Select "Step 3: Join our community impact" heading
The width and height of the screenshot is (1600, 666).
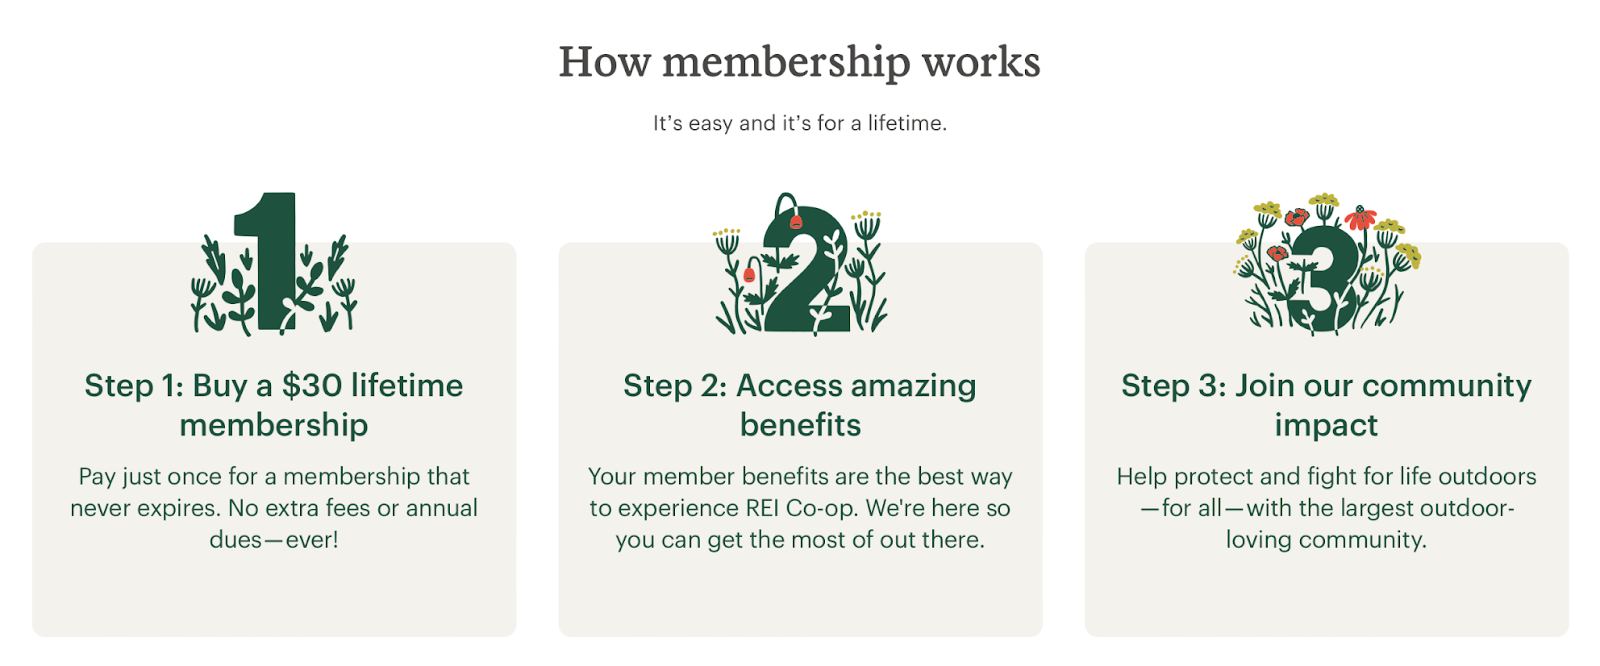tap(1326, 405)
